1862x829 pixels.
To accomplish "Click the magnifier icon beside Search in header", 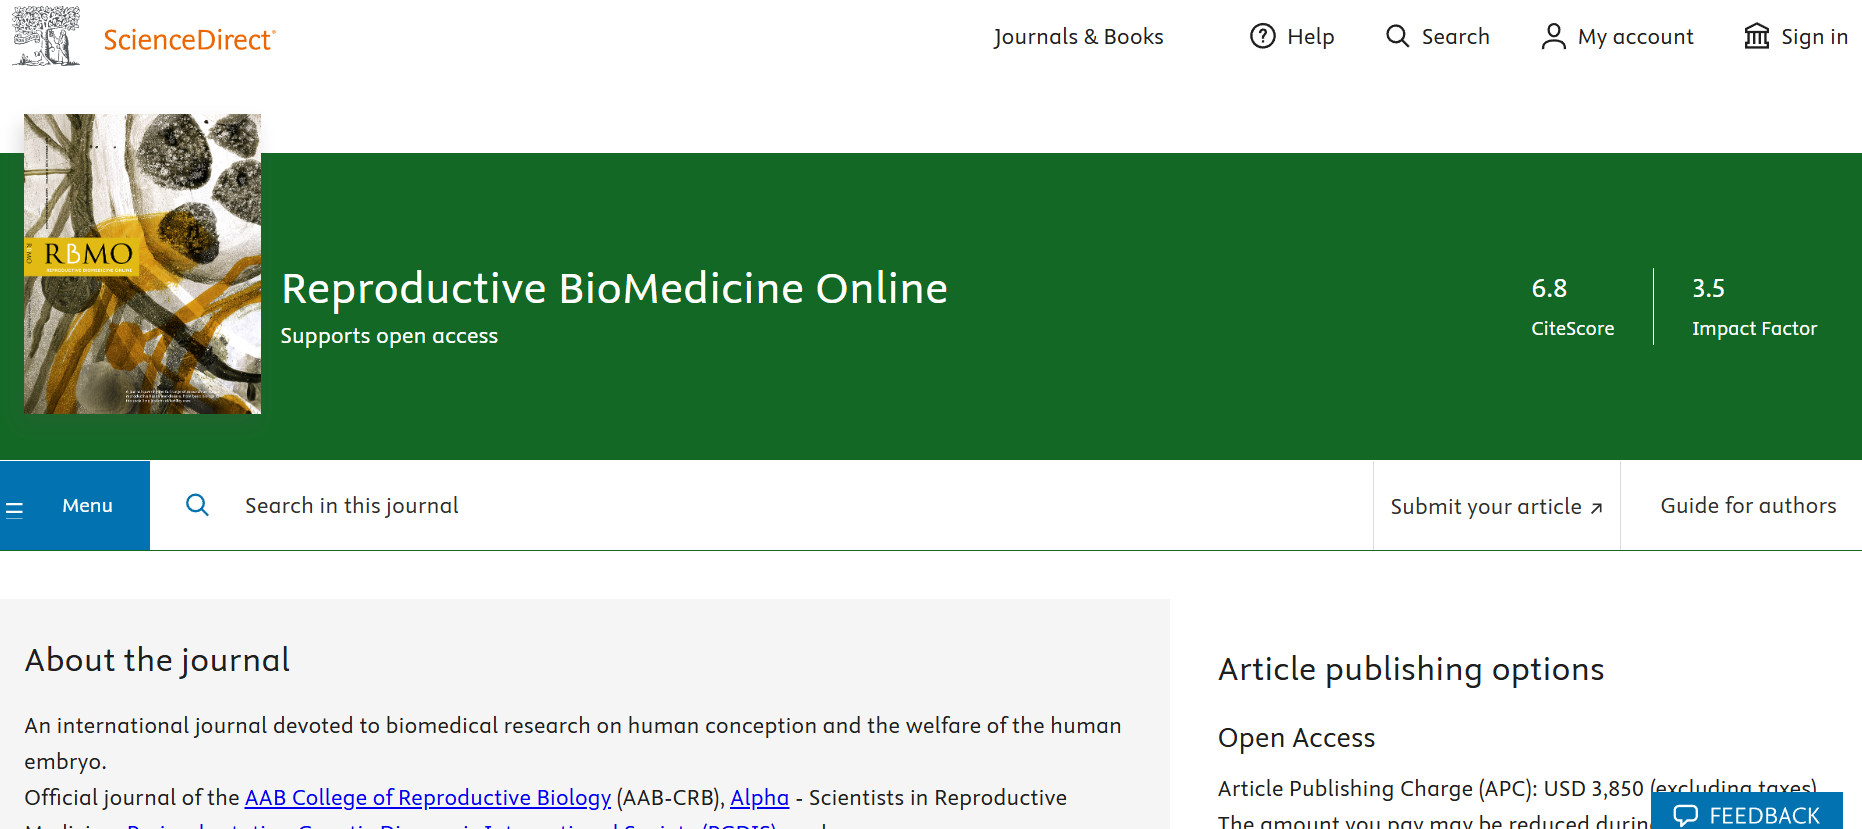I will pos(1397,36).
